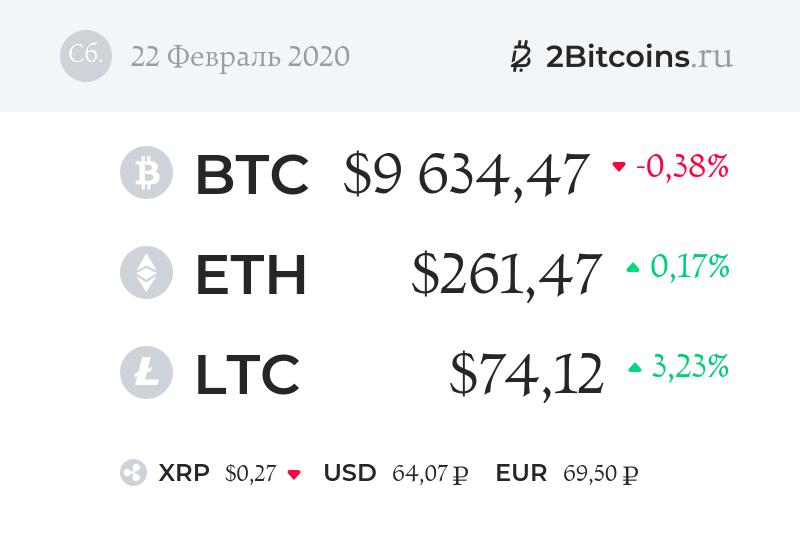
Task: Click the red down arrow beside BTC change
Action: 619,167
